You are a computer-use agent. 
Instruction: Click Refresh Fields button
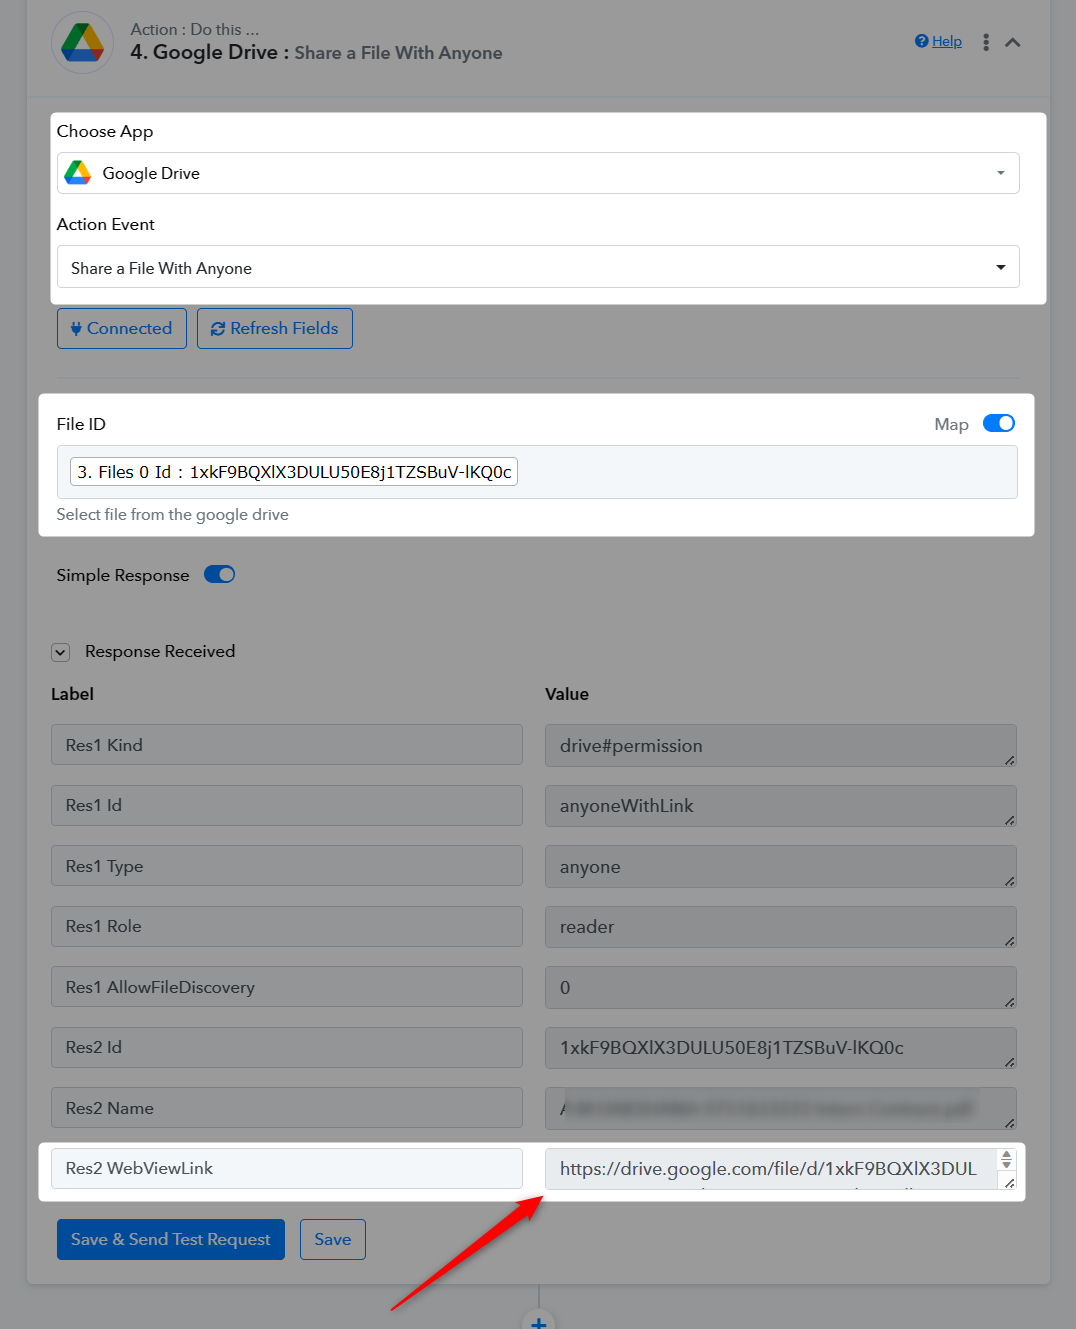[x=275, y=328]
